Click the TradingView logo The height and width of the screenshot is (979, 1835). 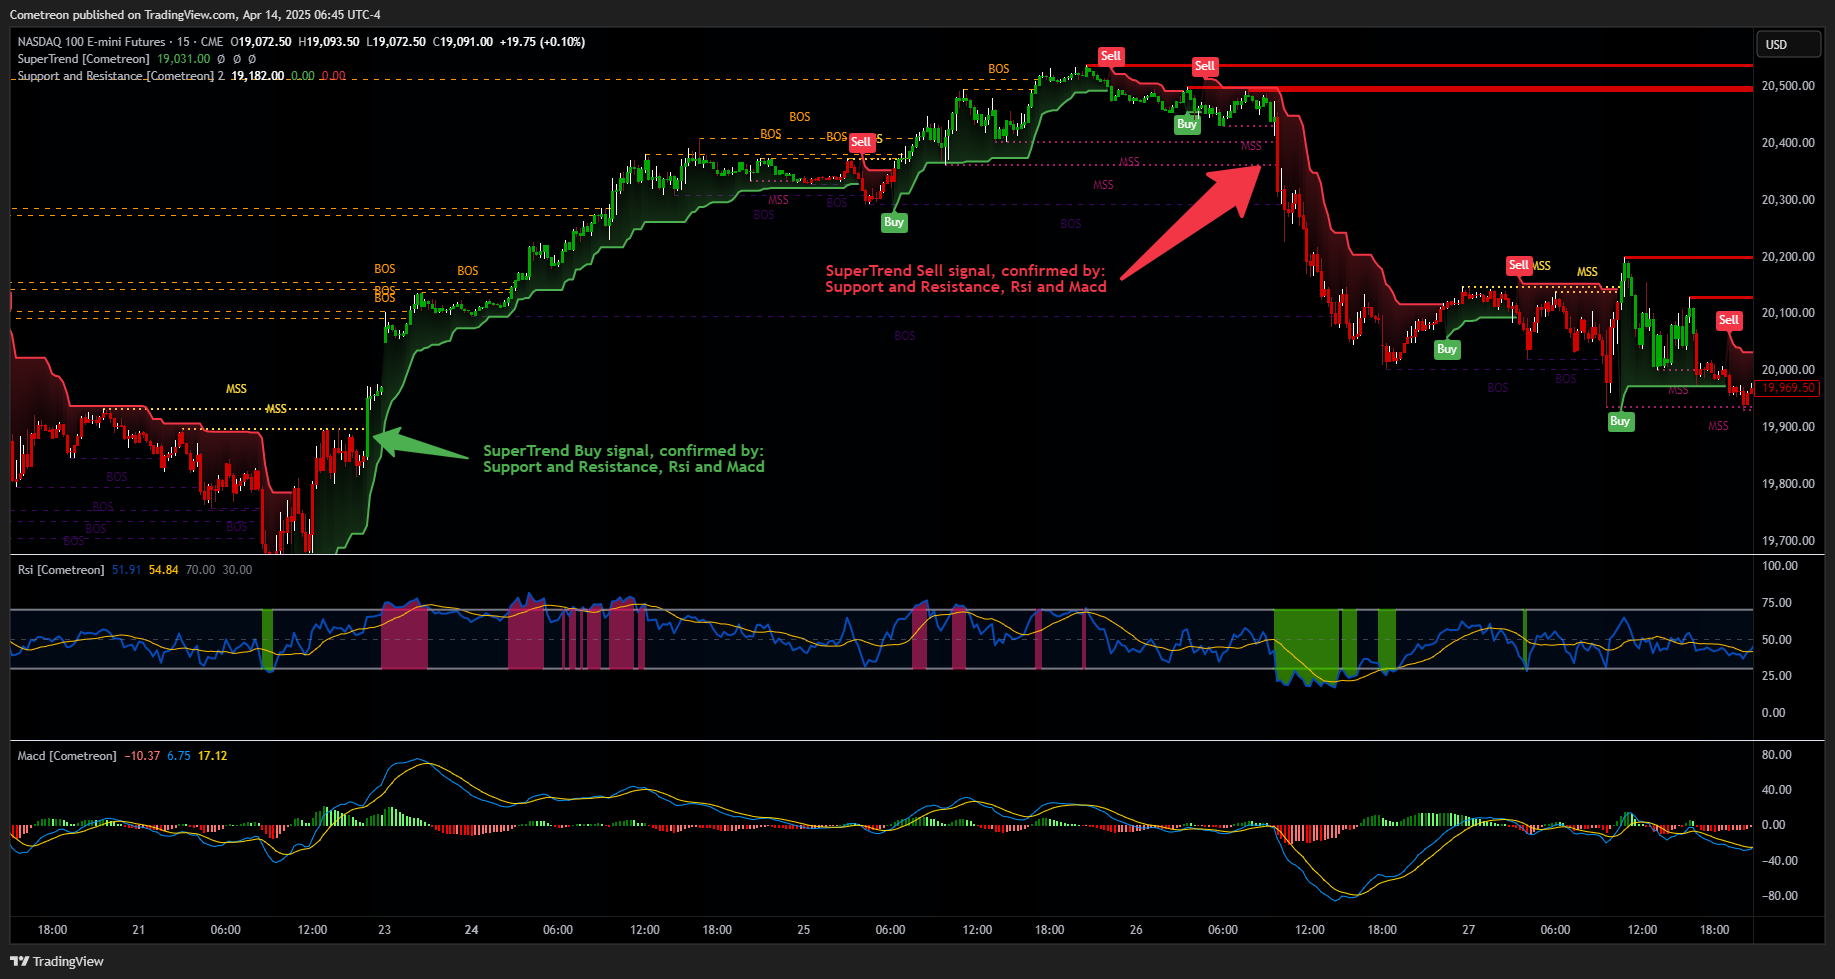click(x=57, y=961)
